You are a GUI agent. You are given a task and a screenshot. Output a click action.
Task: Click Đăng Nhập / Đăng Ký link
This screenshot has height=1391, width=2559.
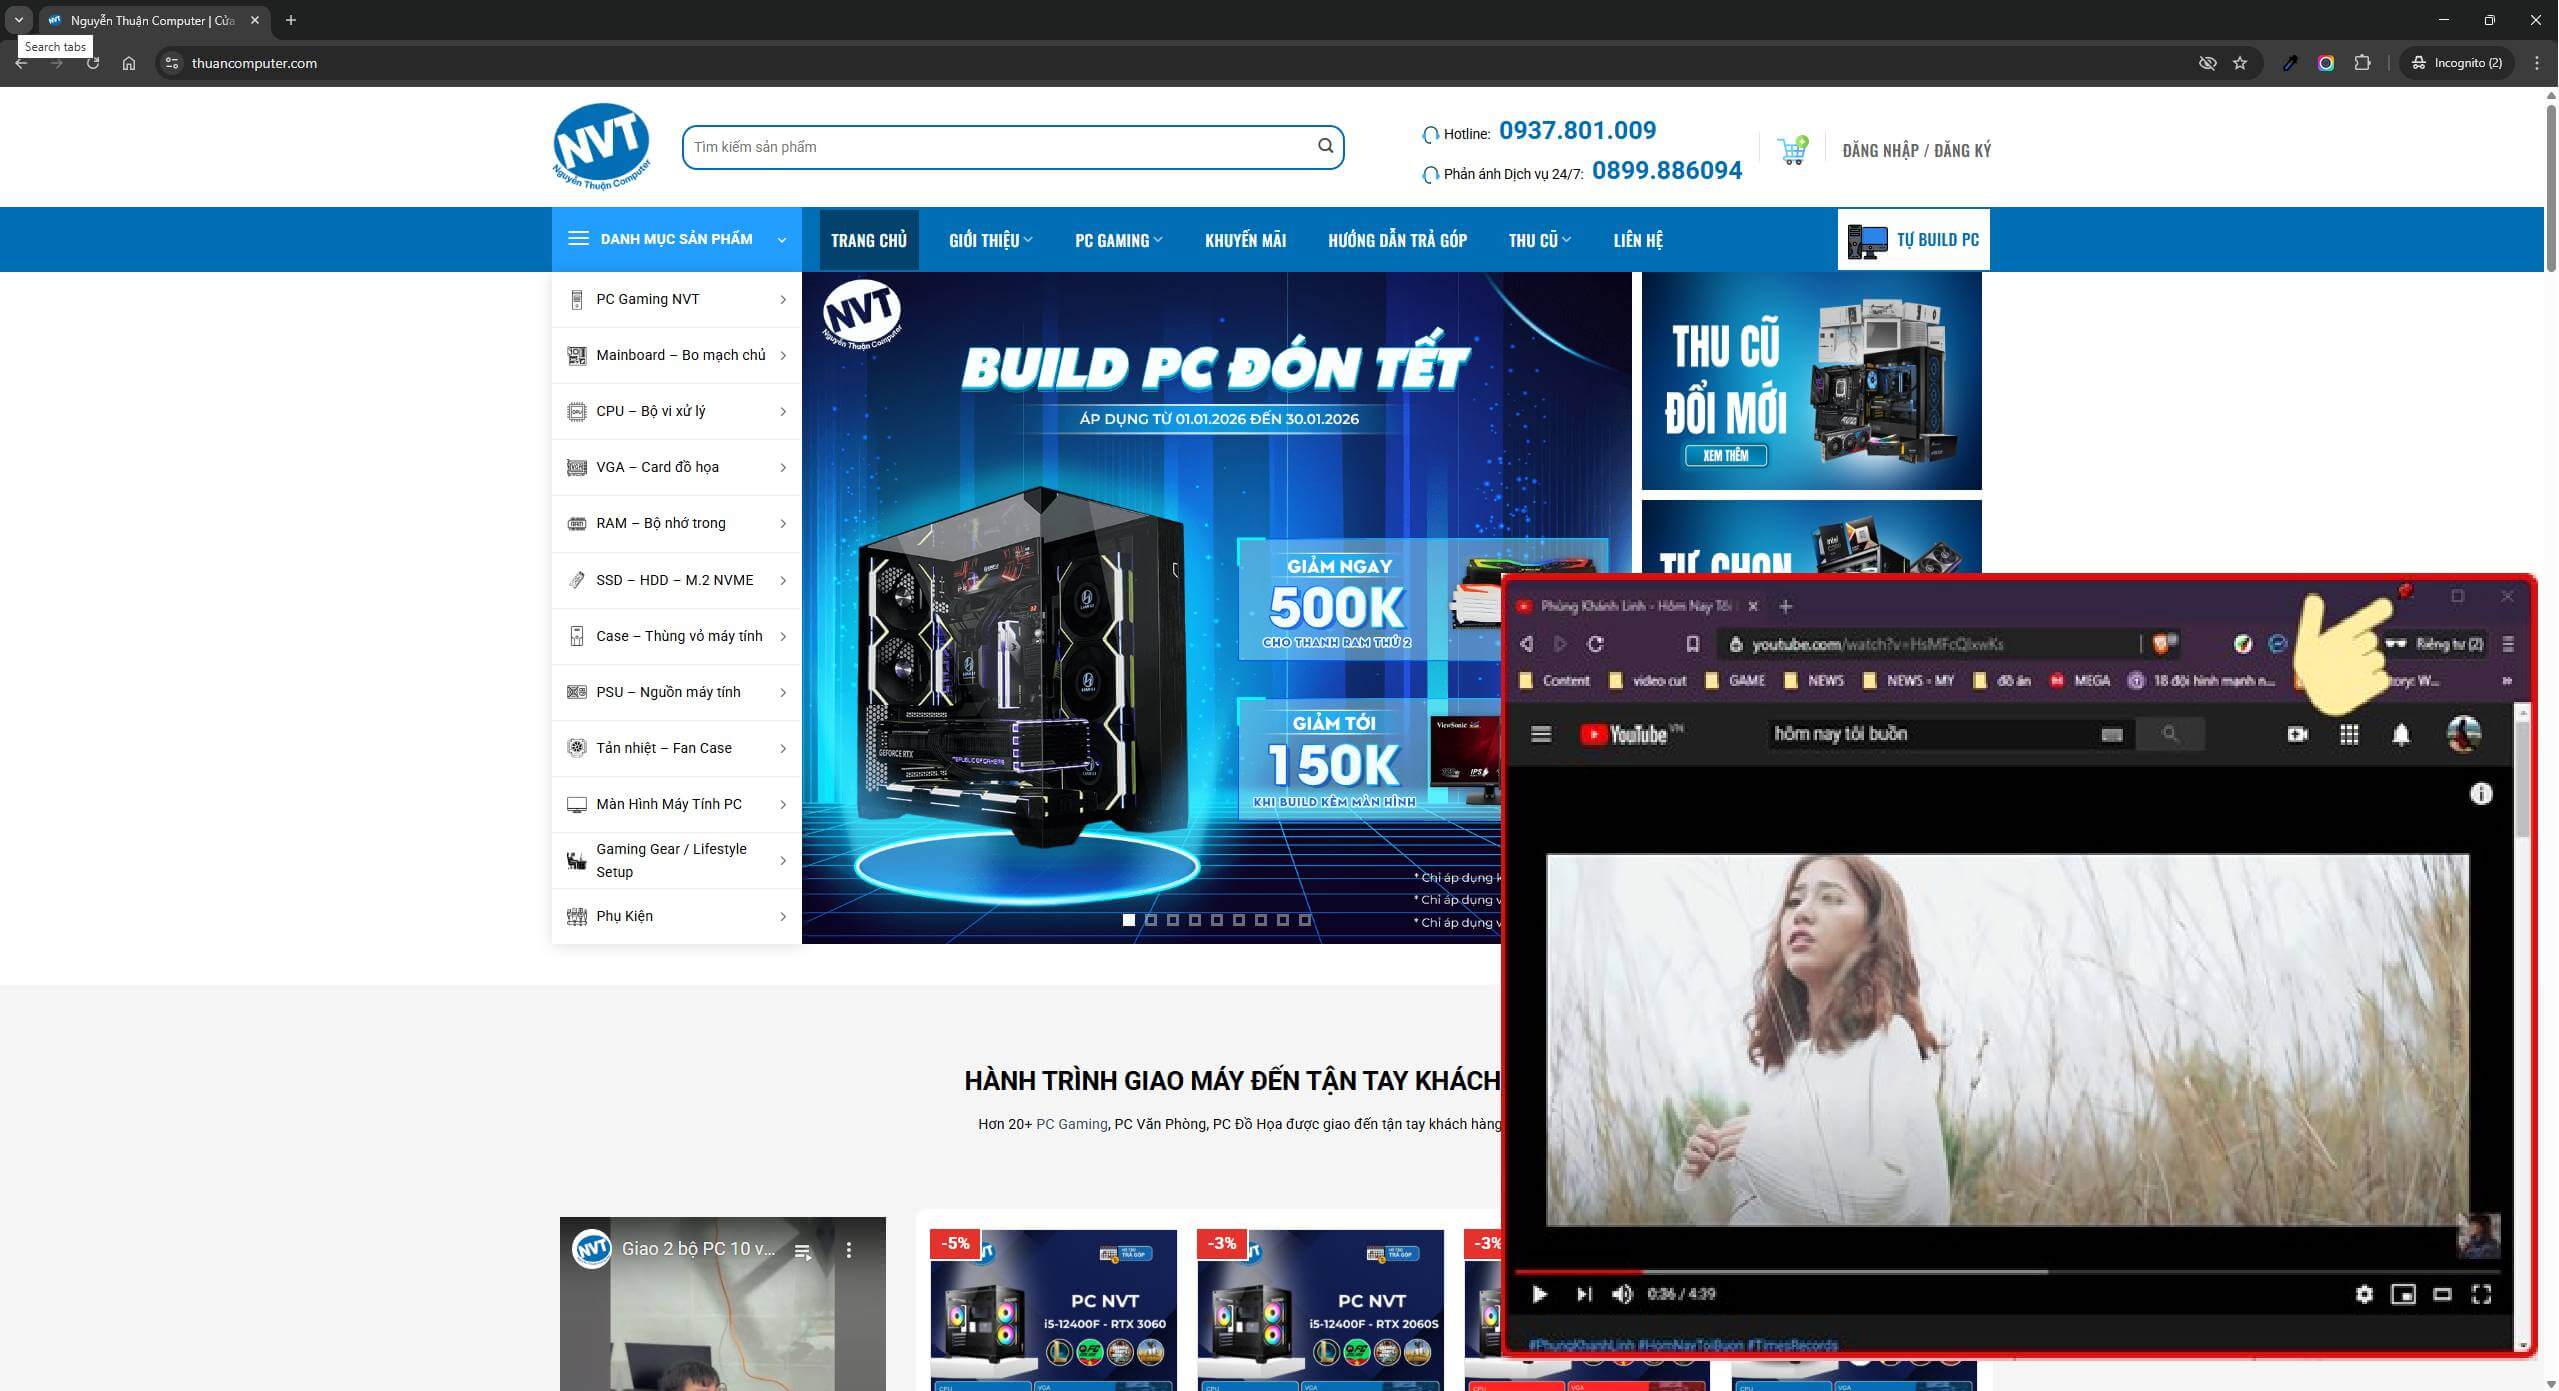1916,150
